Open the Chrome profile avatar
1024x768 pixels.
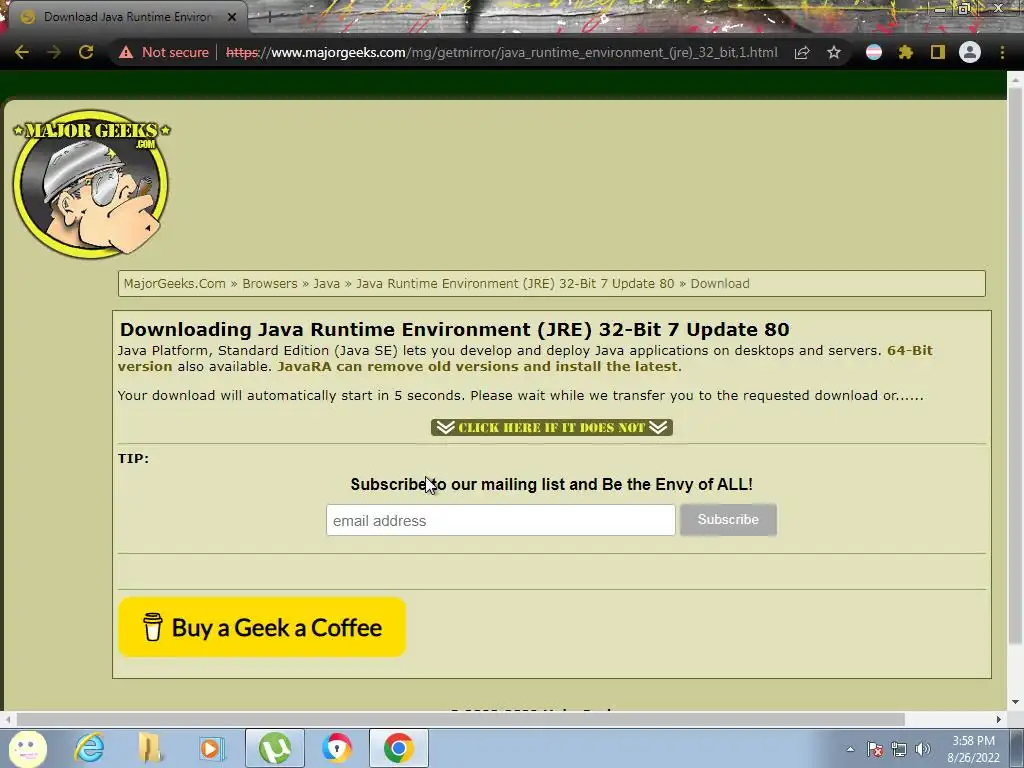click(x=970, y=52)
